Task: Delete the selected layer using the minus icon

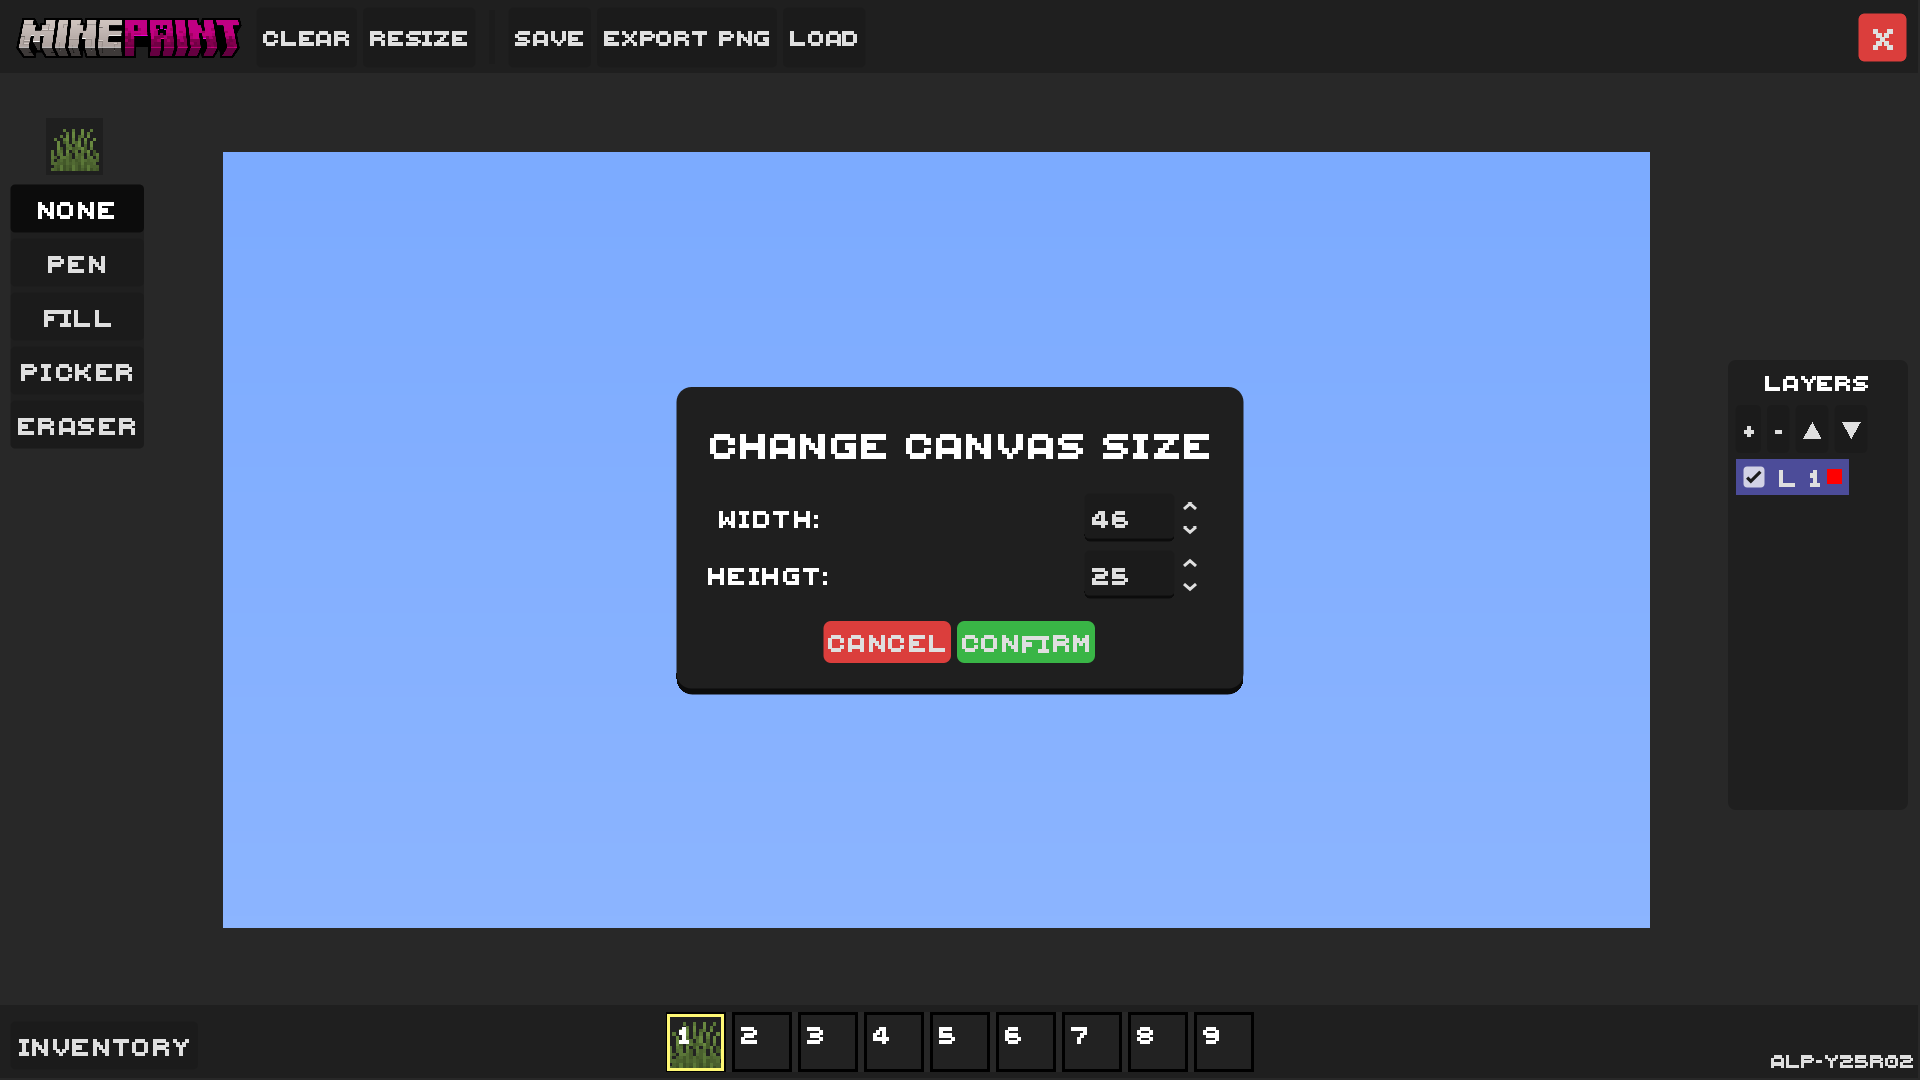Action: tap(1777, 430)
